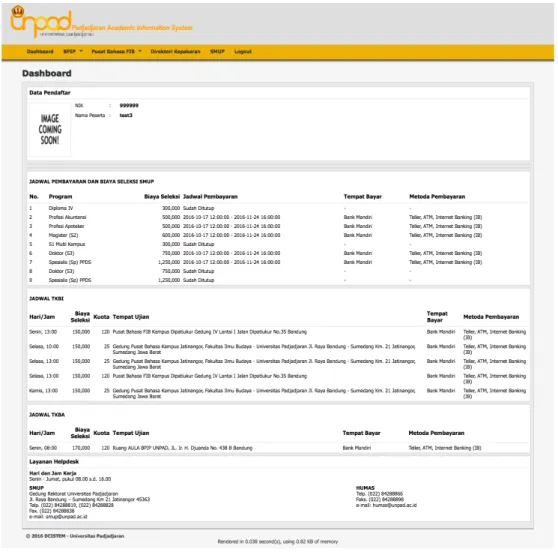
Task: Go to the Direktori Kepakaran menu item
Action: point(175,52)
